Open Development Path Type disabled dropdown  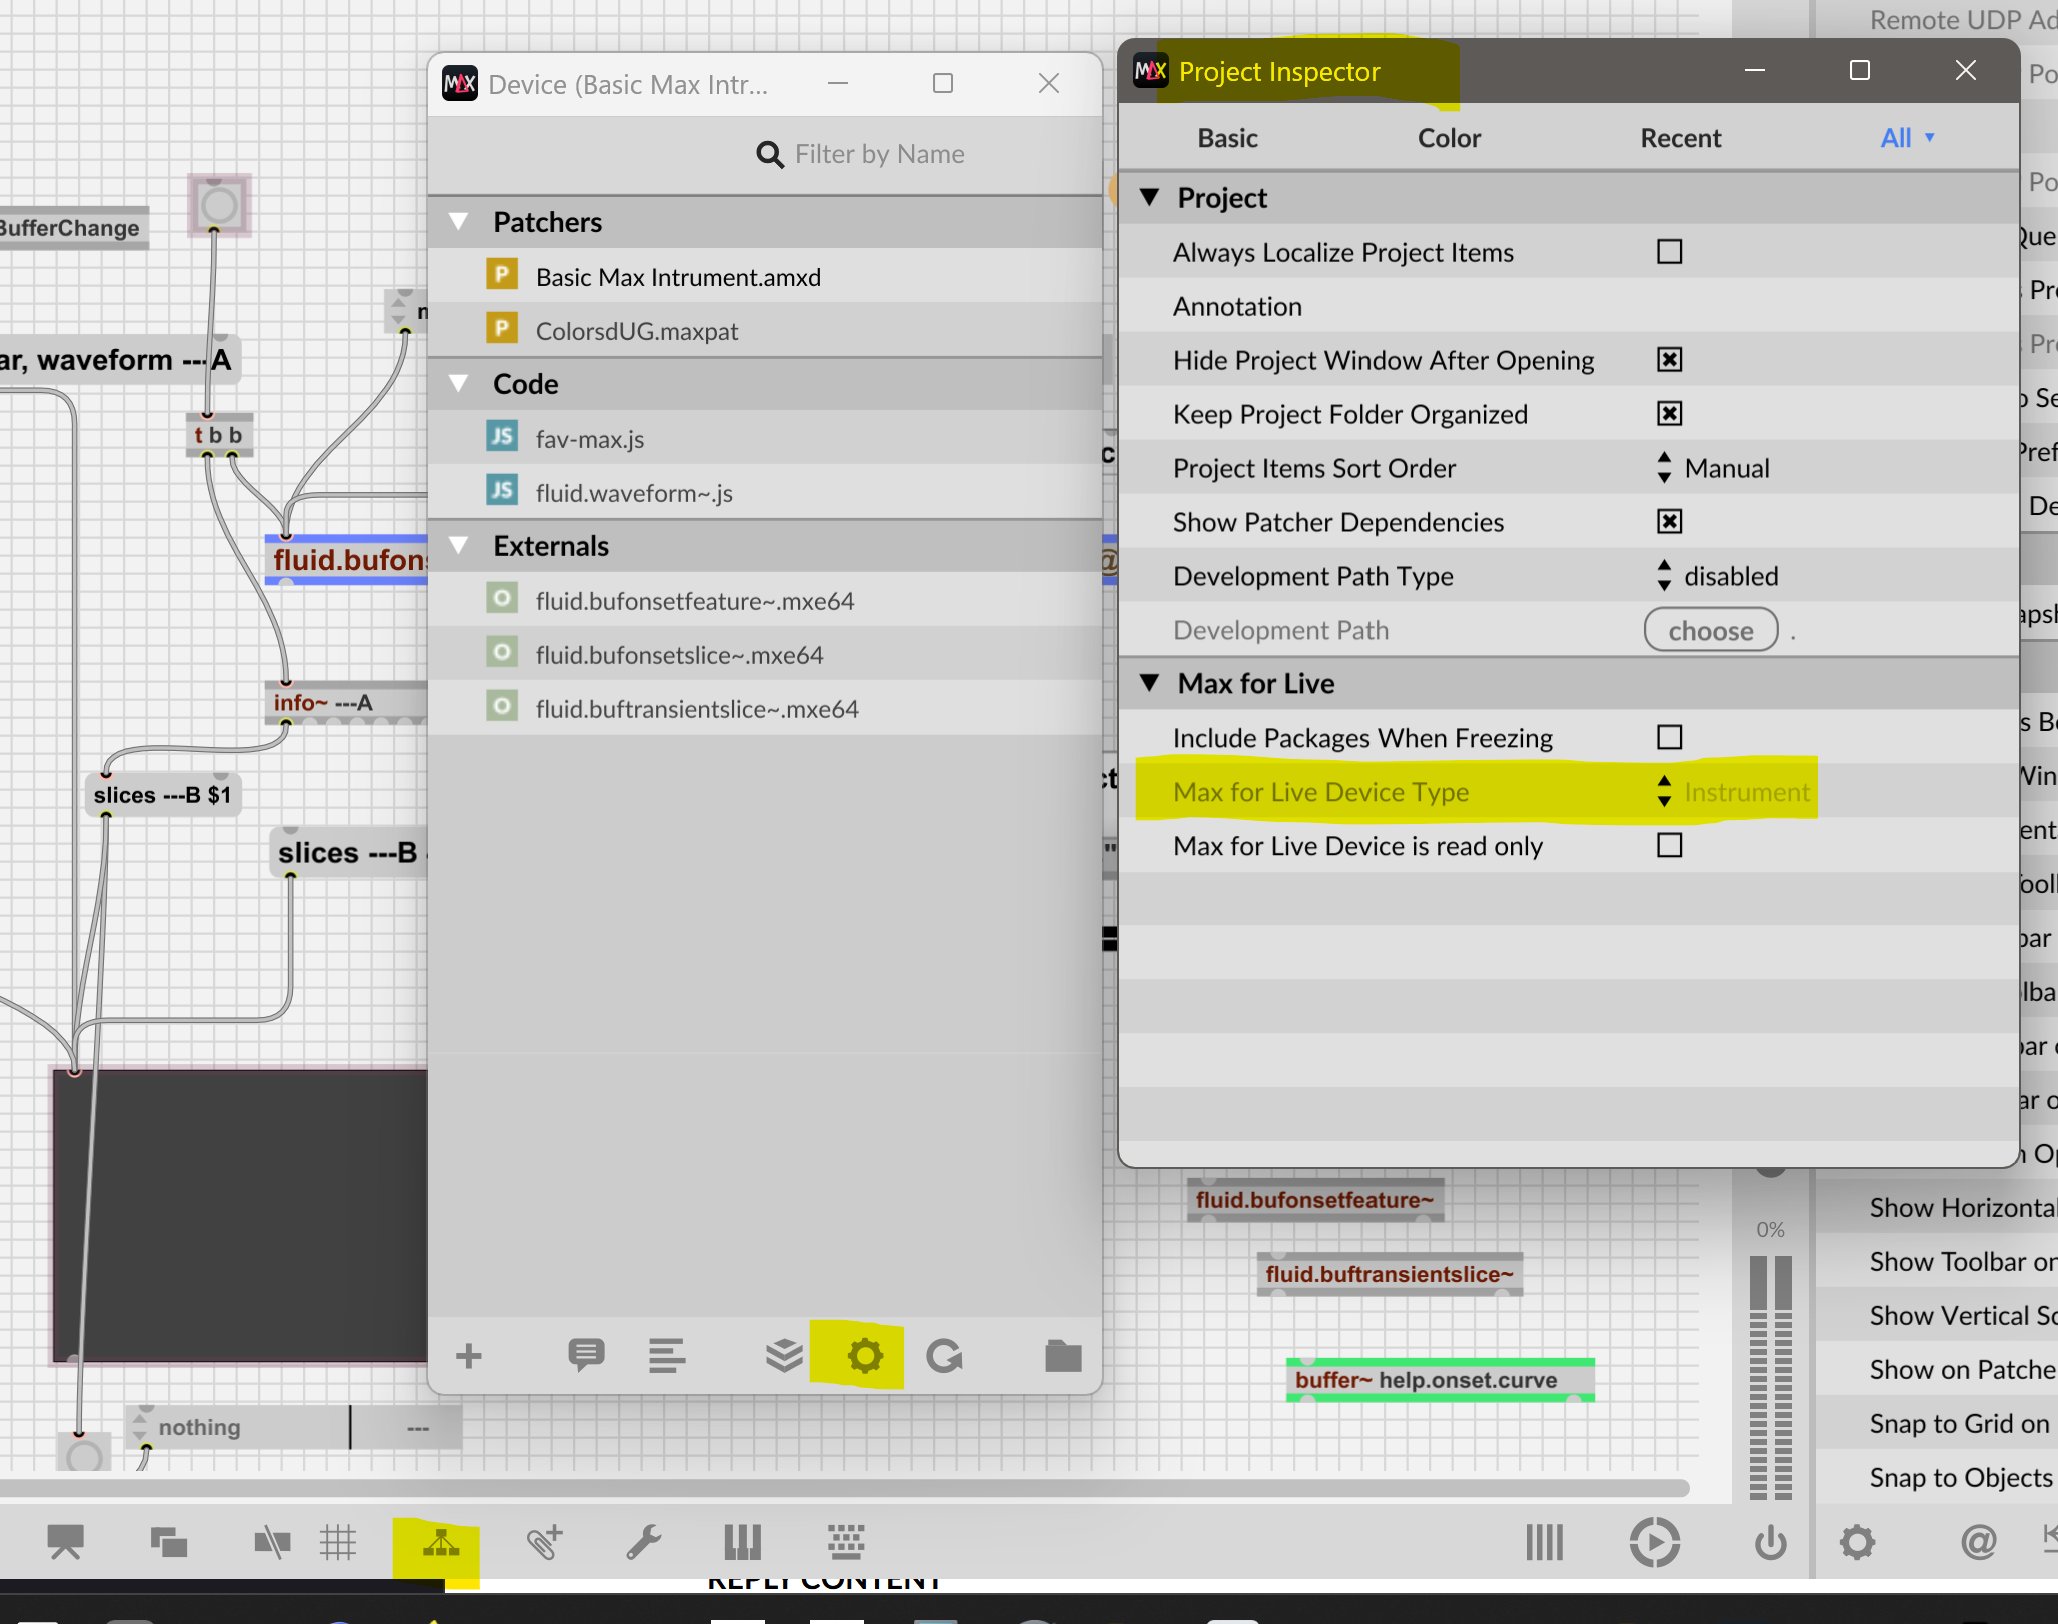click(1718, 576)
